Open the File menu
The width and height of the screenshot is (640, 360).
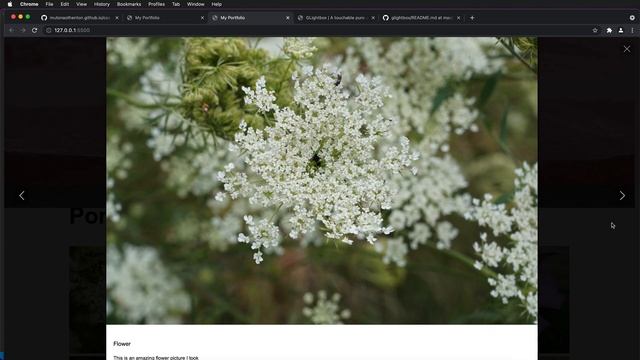point(49,4)
